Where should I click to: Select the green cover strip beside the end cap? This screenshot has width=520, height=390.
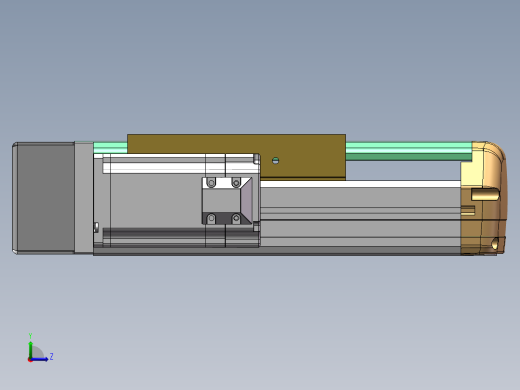409,151
